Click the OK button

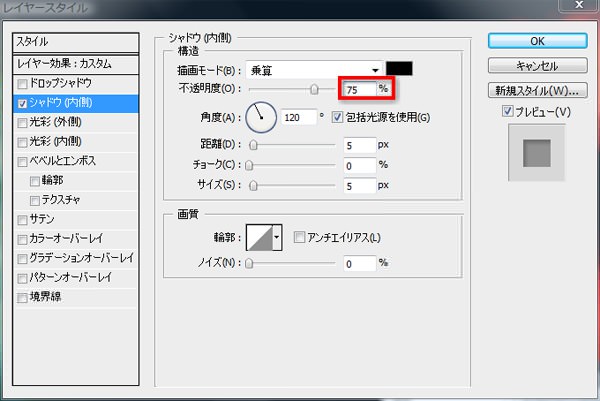point(537,41)
